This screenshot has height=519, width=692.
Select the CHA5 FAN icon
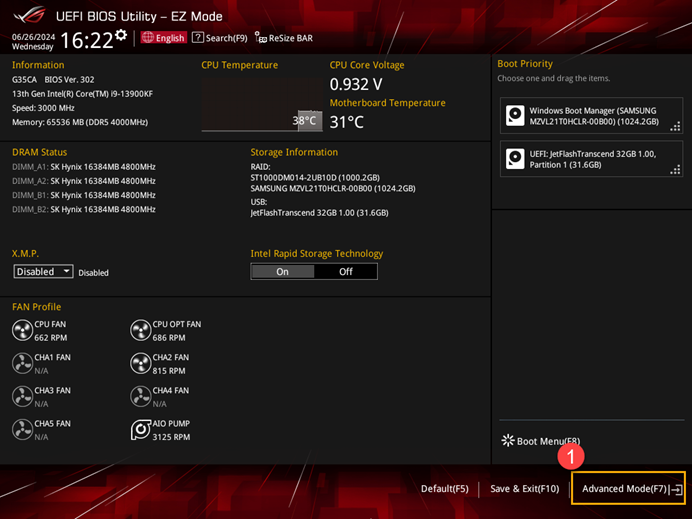[22, 430]
